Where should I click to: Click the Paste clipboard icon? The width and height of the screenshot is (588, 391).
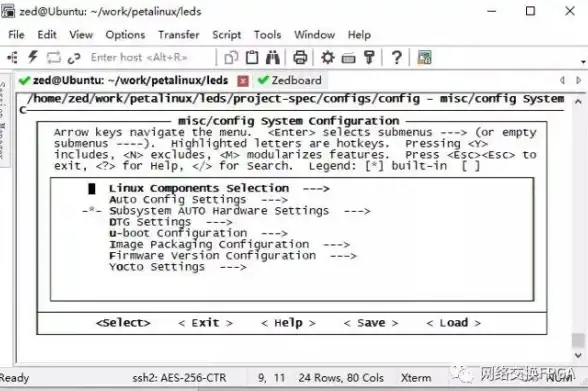[252, 57]
